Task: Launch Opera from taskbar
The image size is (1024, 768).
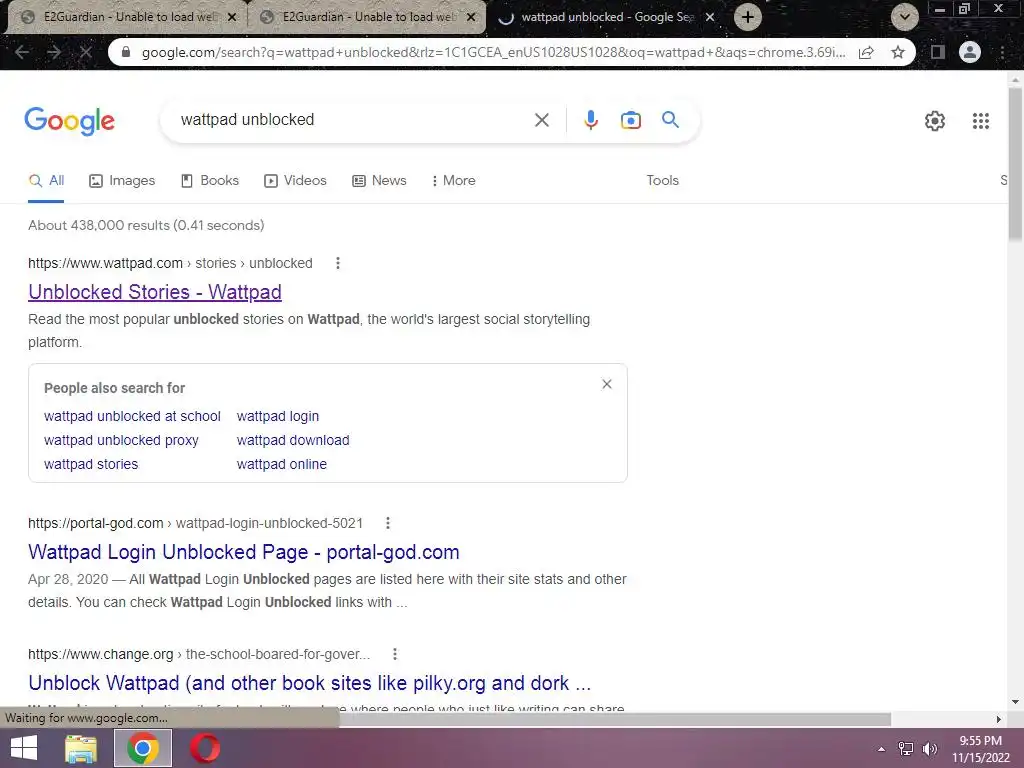Action: [204, 748]
